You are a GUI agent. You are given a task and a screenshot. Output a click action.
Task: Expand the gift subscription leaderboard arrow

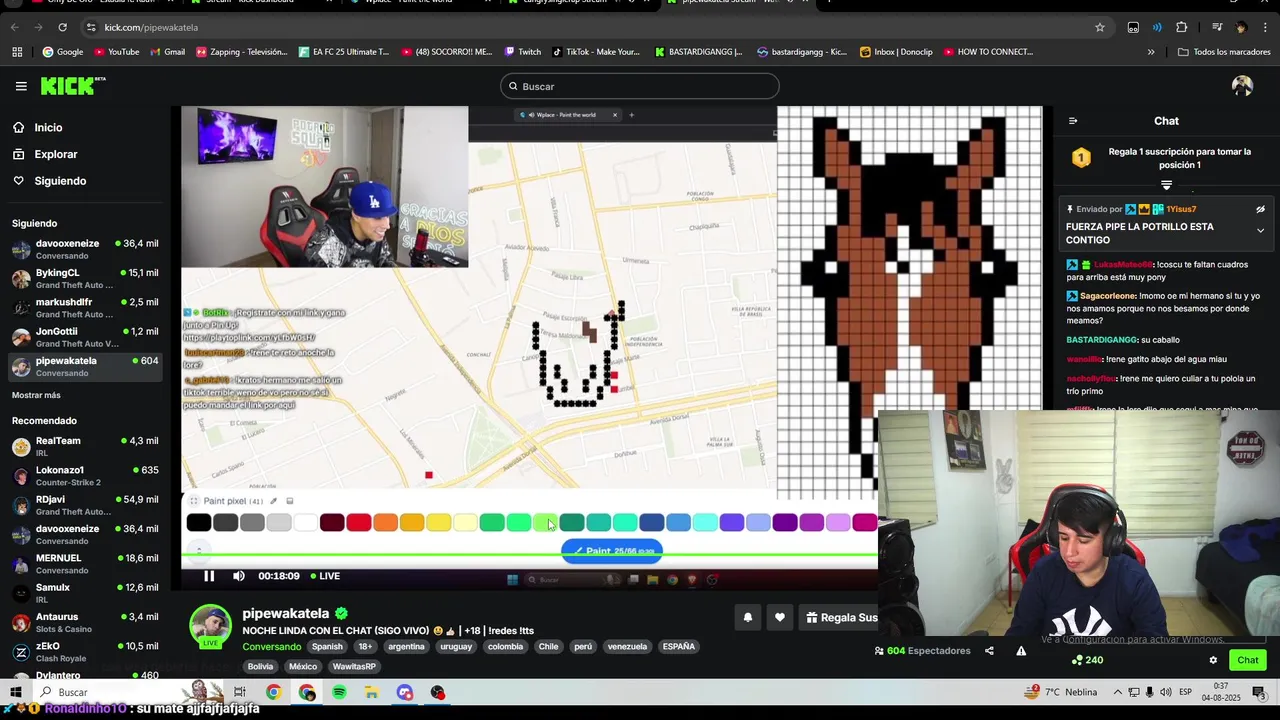tap(1166, 185)
